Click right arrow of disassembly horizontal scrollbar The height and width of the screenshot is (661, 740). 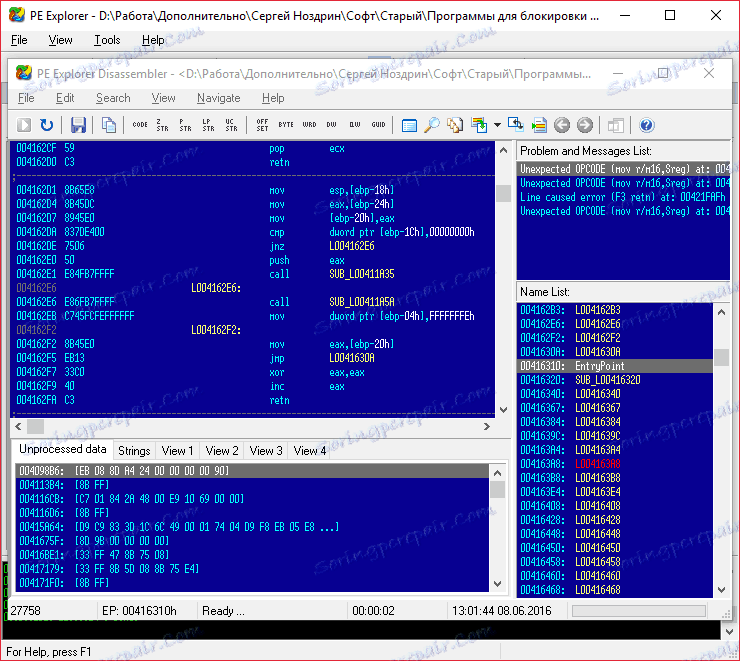487,427
